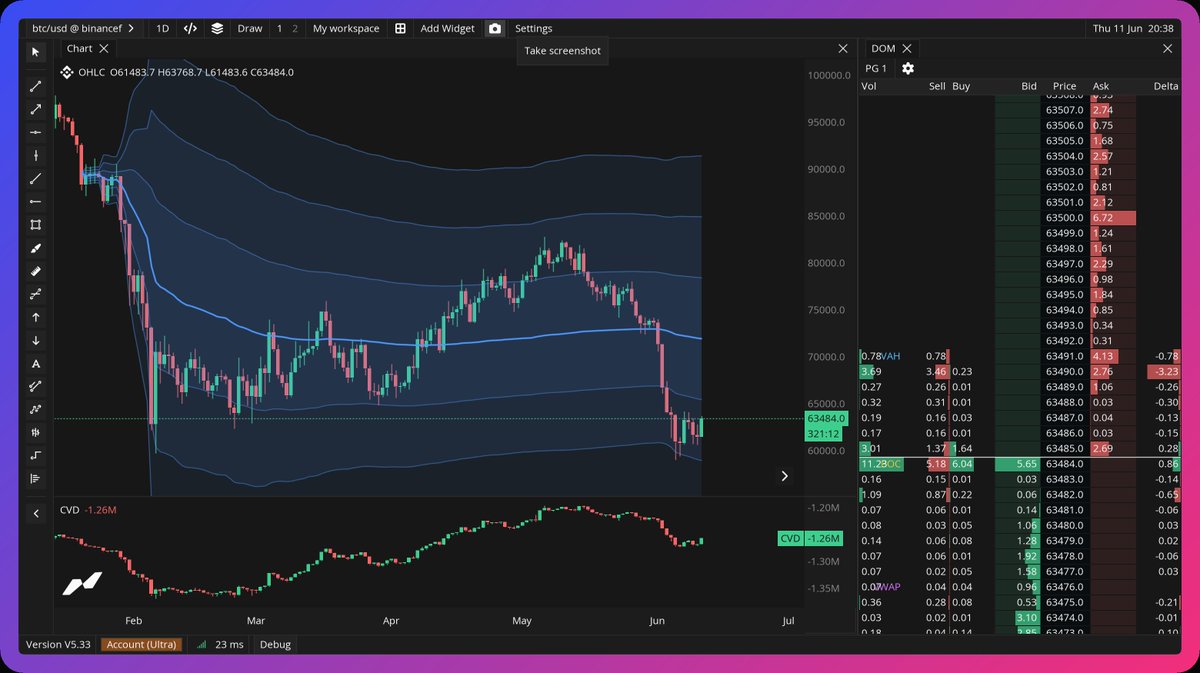The image size is (1200, 673).
Task: Open My workspace menu
Action: tap(346, 28)
